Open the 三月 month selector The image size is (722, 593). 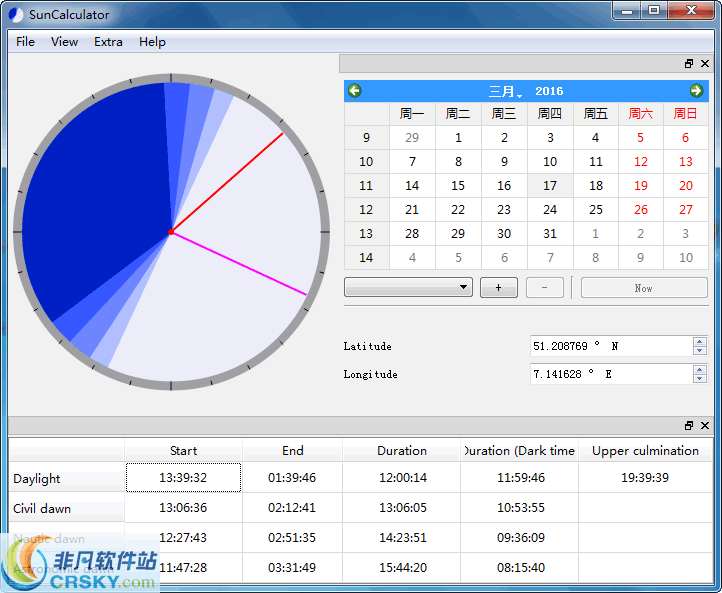pos(505,91)
